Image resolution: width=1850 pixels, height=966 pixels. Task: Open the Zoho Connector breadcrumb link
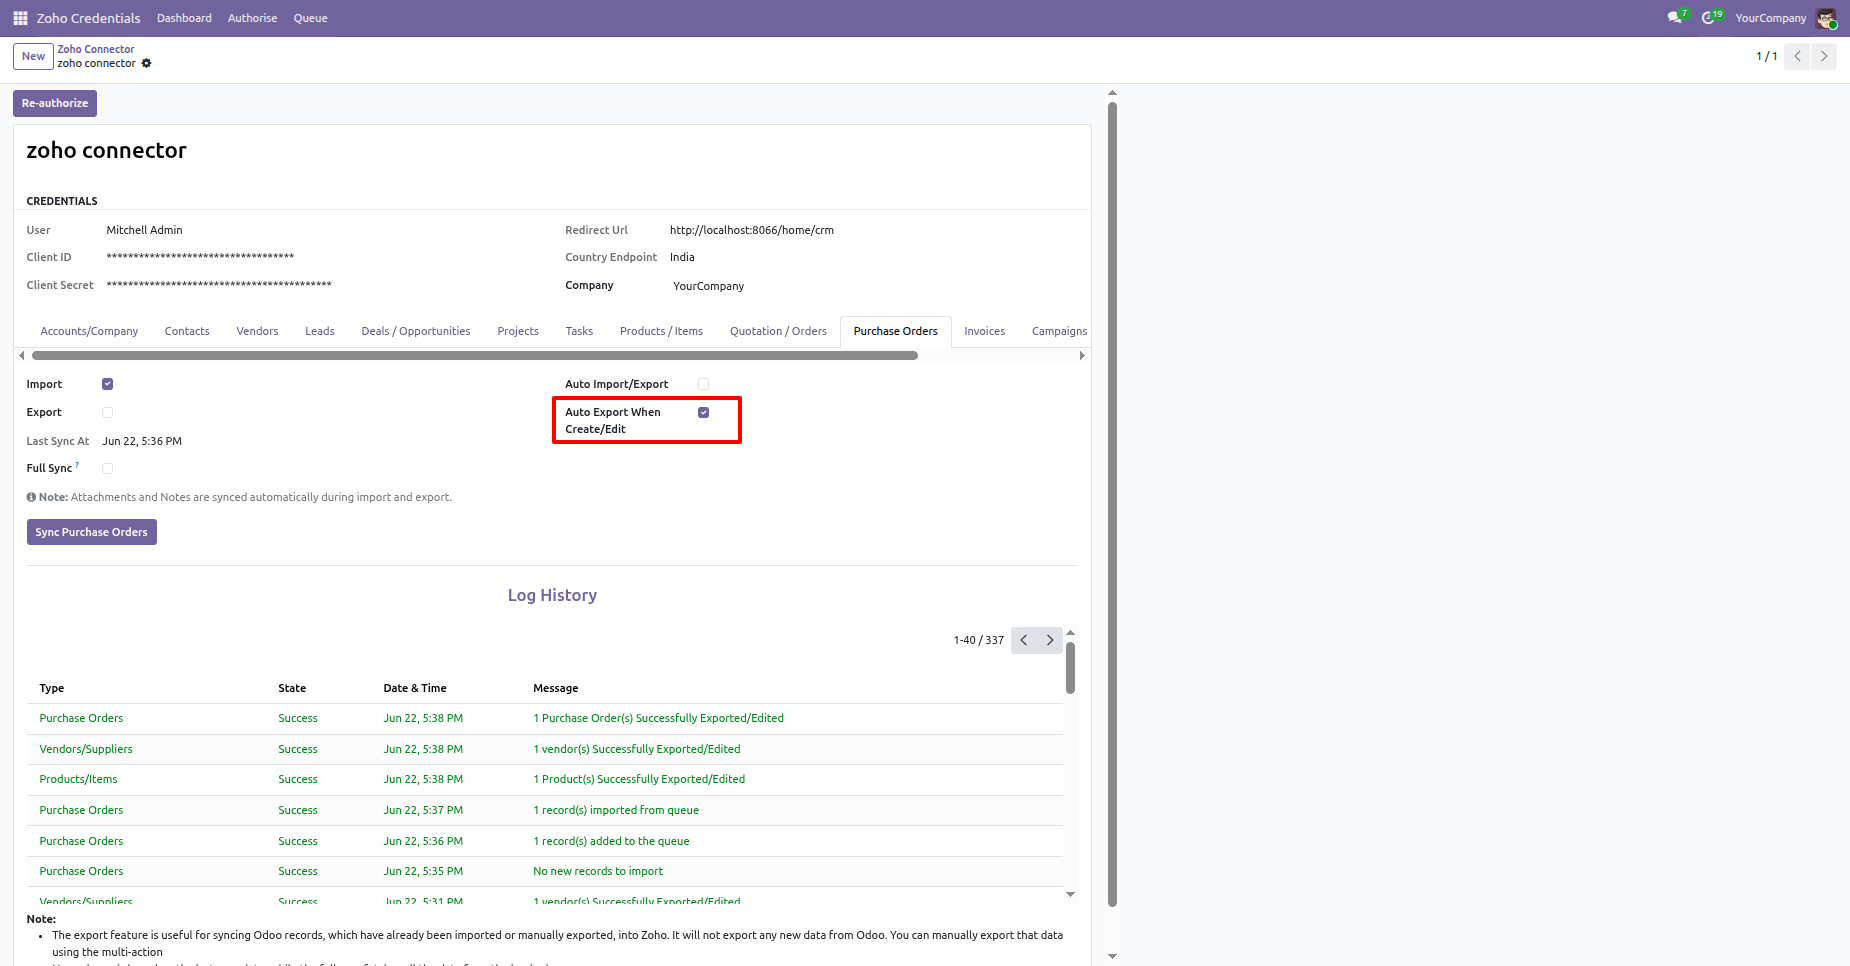click(96, 49)
